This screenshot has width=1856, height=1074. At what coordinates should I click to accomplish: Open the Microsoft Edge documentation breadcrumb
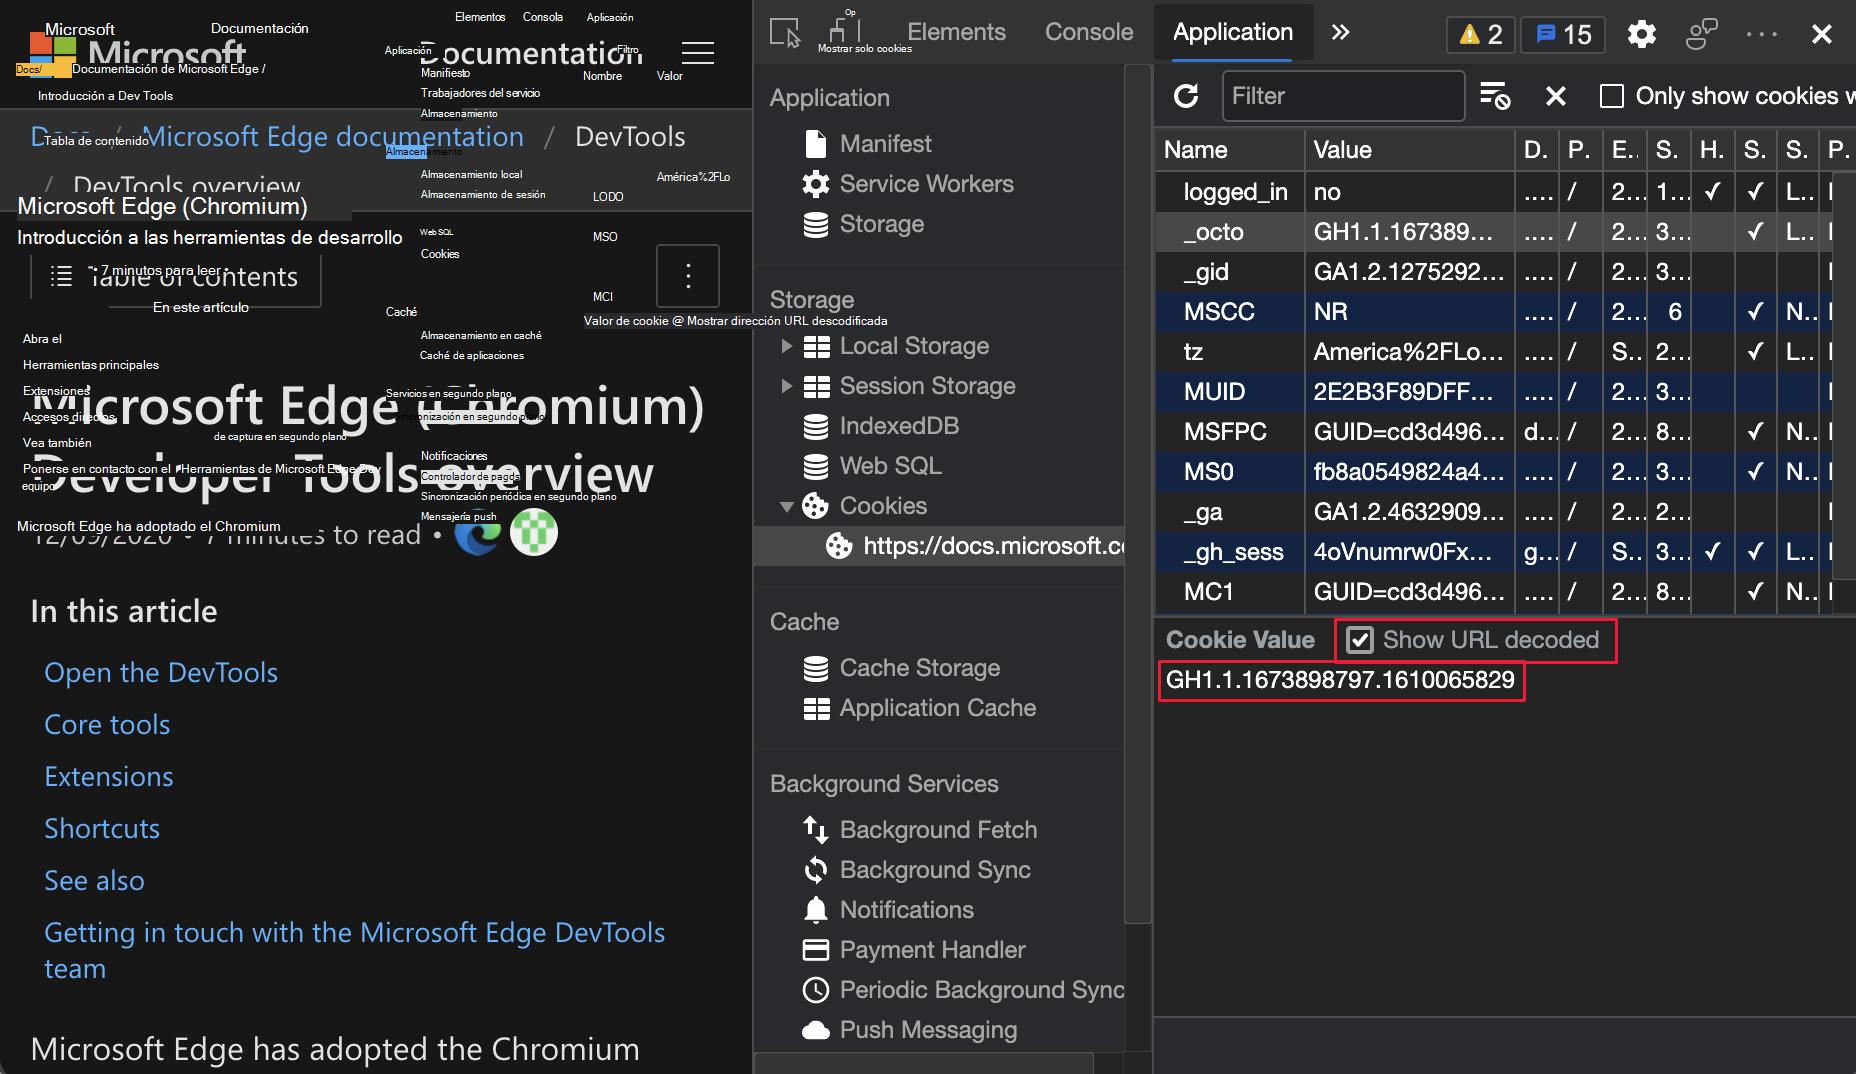(x=333, y=137)
